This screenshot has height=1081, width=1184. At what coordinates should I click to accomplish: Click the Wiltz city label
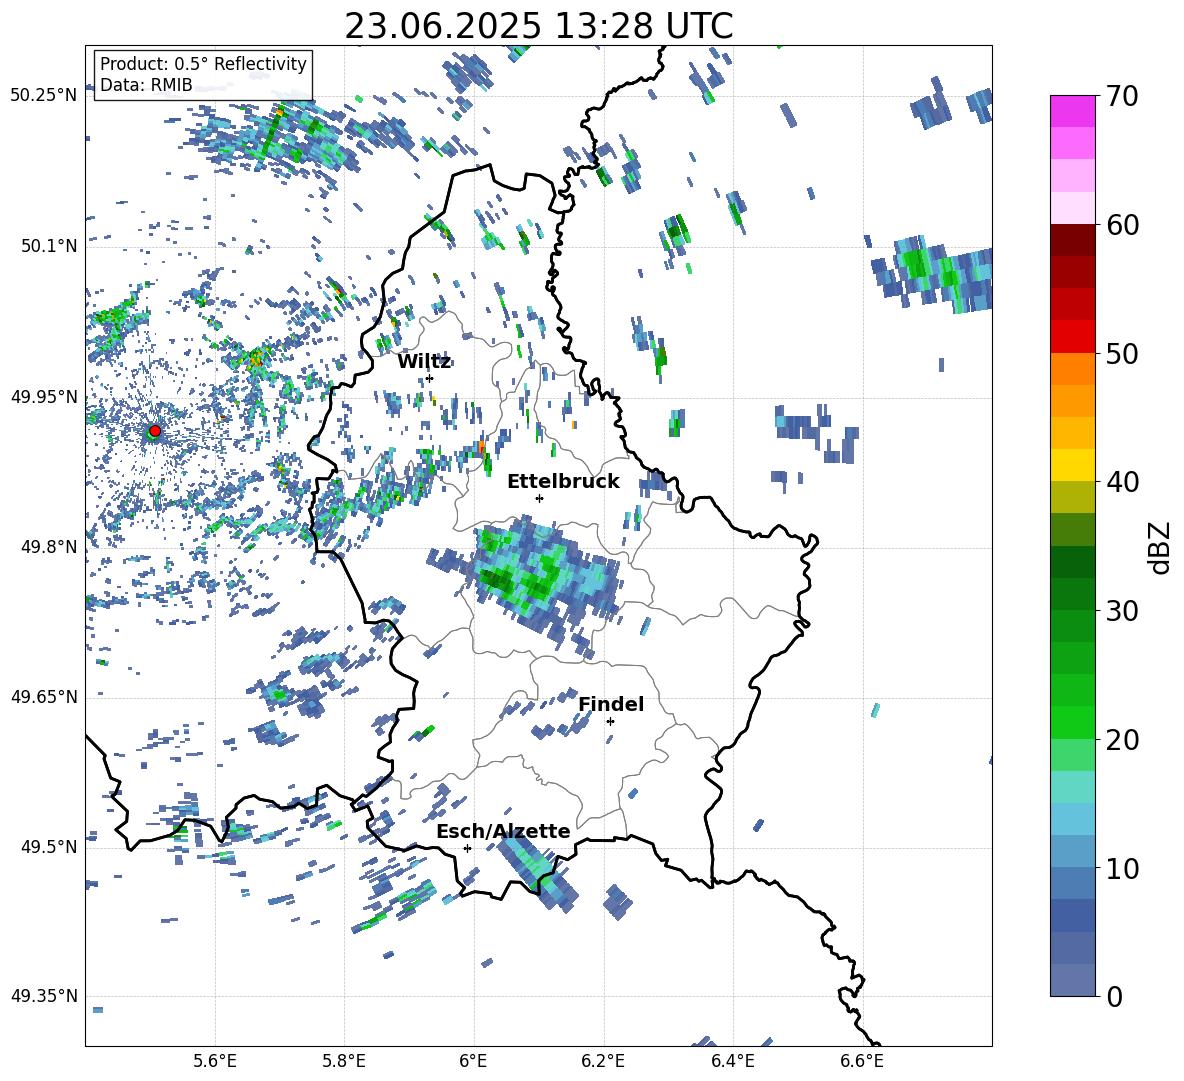[424, 362]
